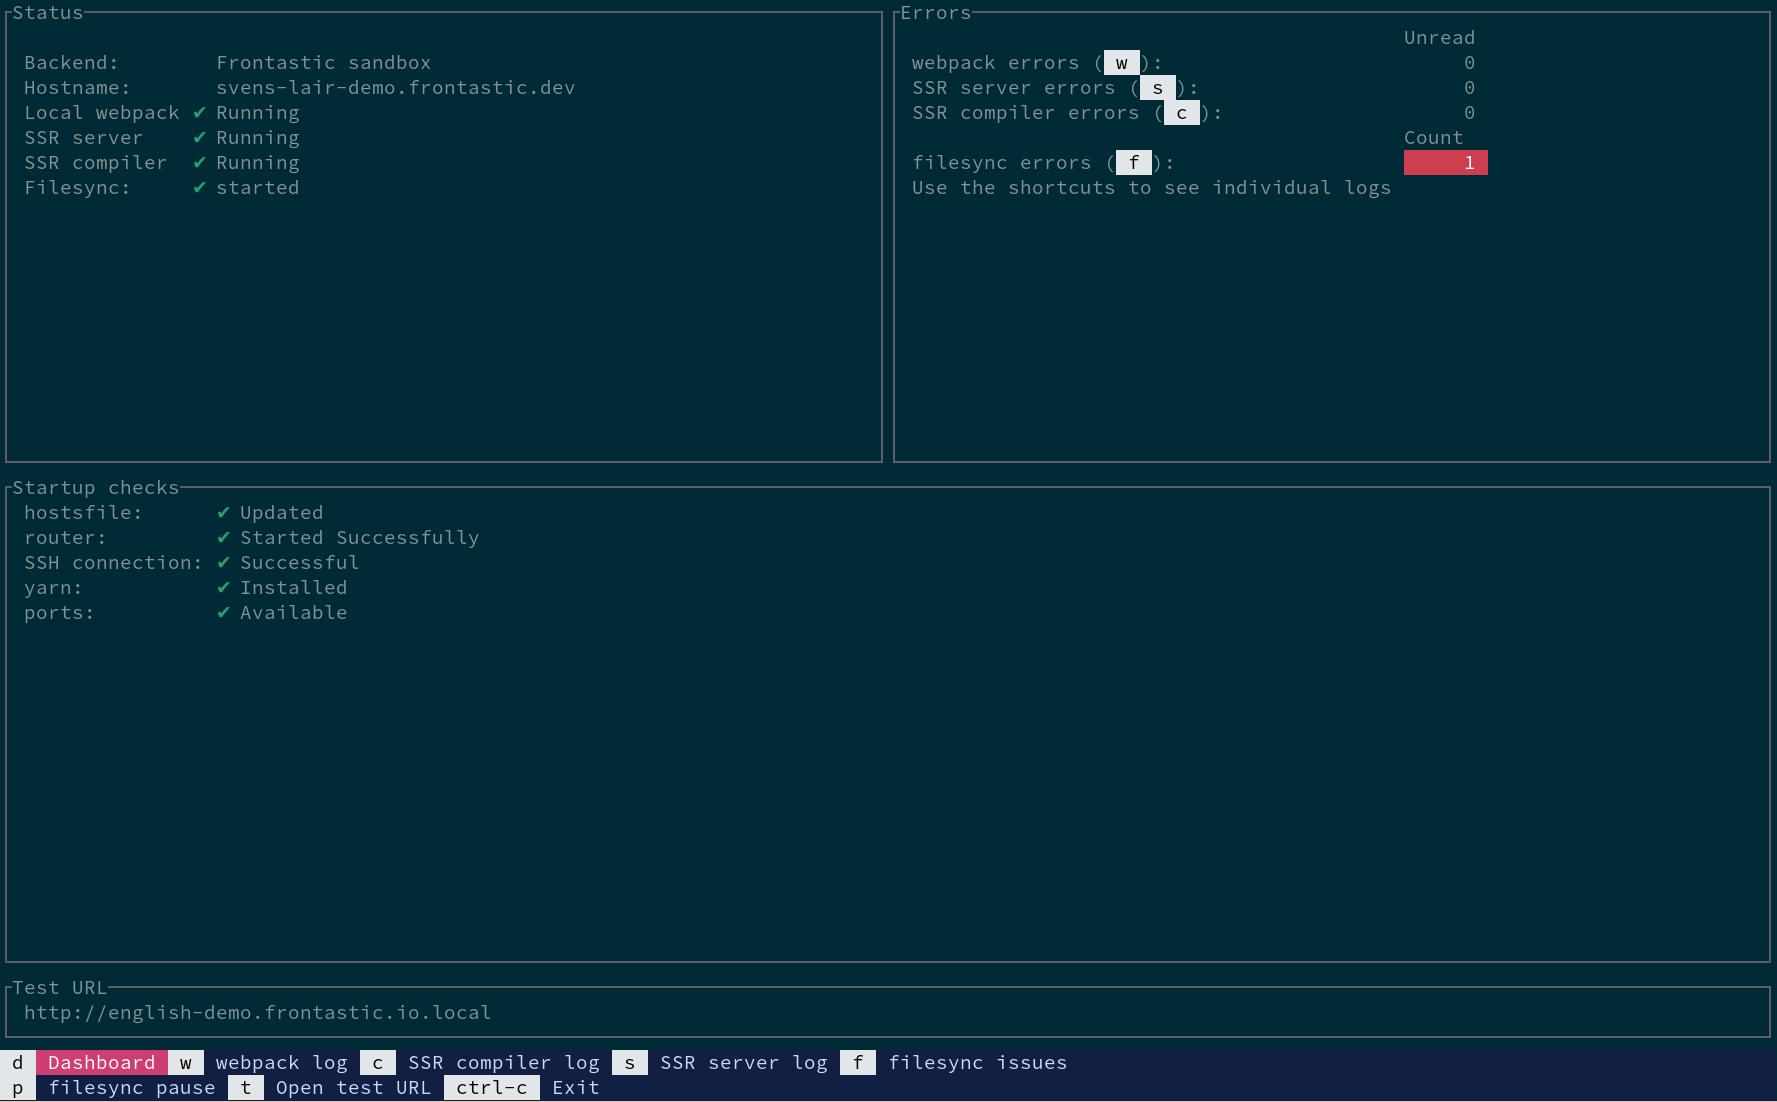The image size is (1777, 1102).
Task: Click the test URL http://english-demo.frontastic.io.local
Action: tap(258, 1012)
